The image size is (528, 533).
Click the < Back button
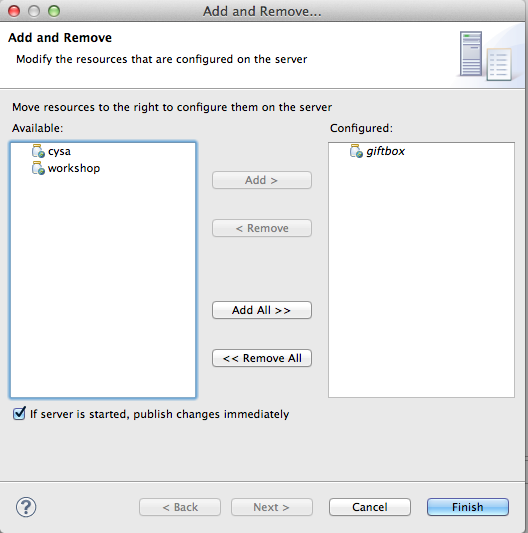pos(180,507)
